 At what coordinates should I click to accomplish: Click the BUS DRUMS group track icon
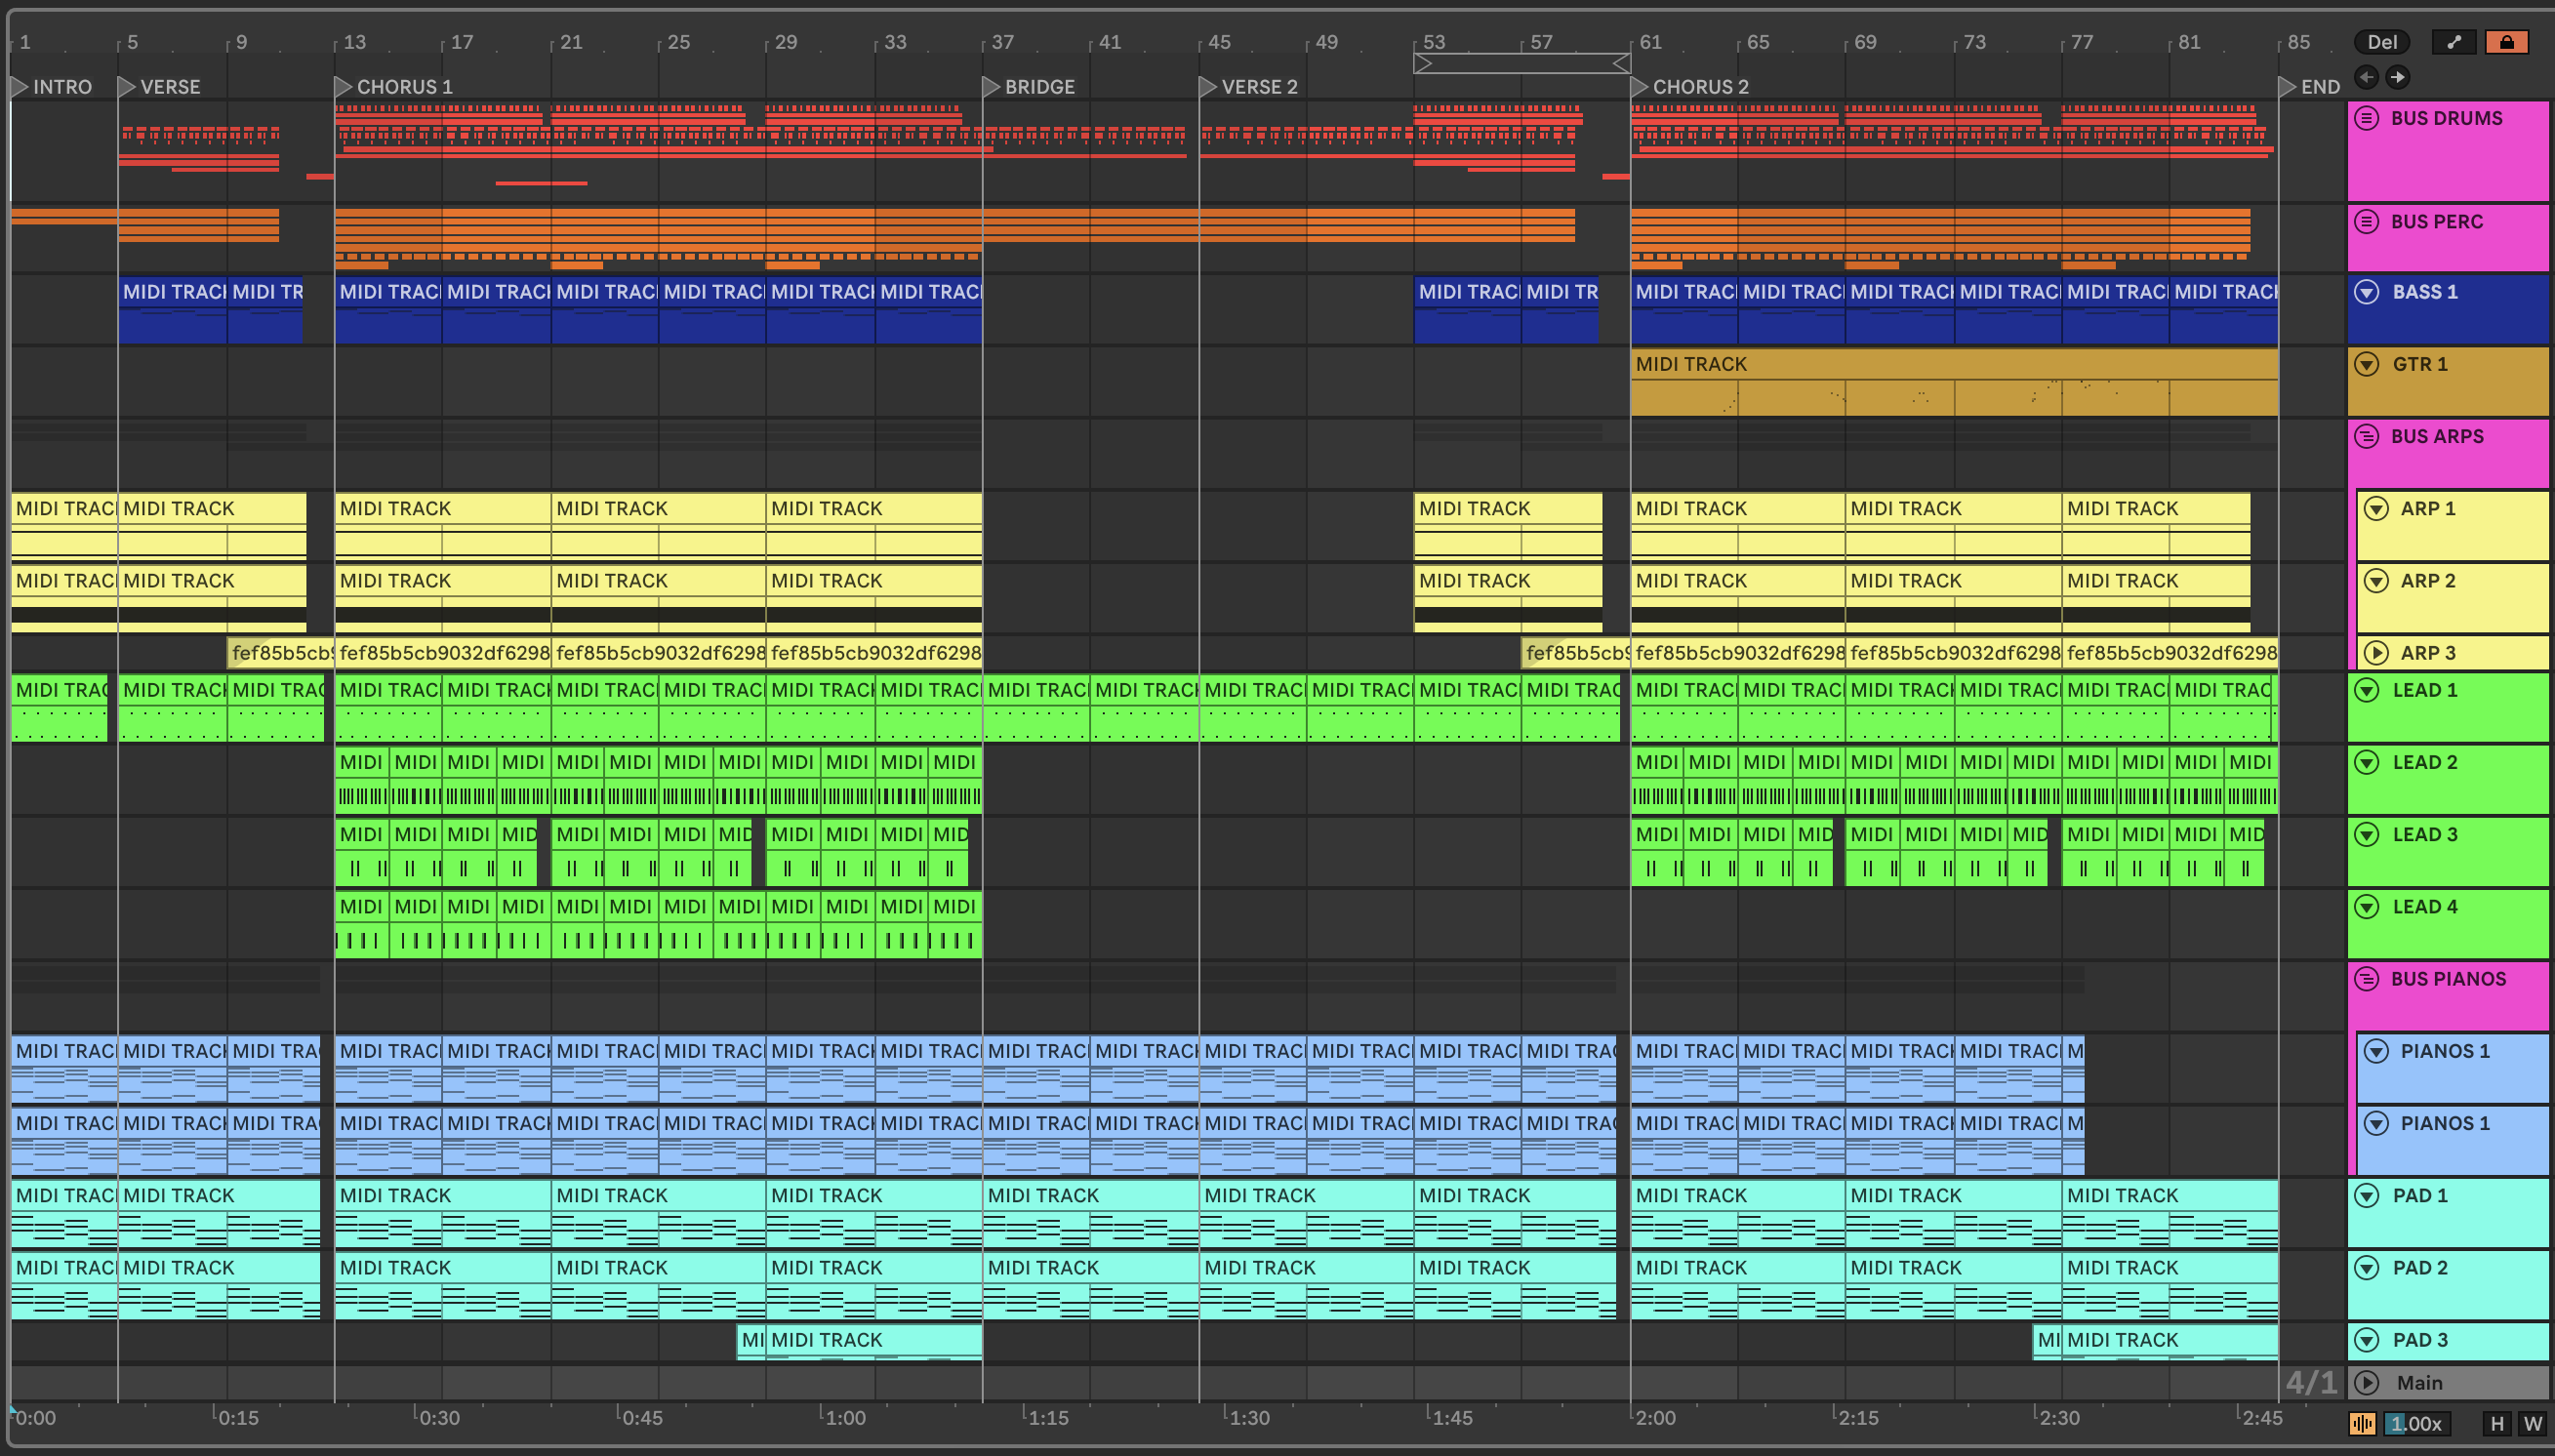click(2366, 118)
